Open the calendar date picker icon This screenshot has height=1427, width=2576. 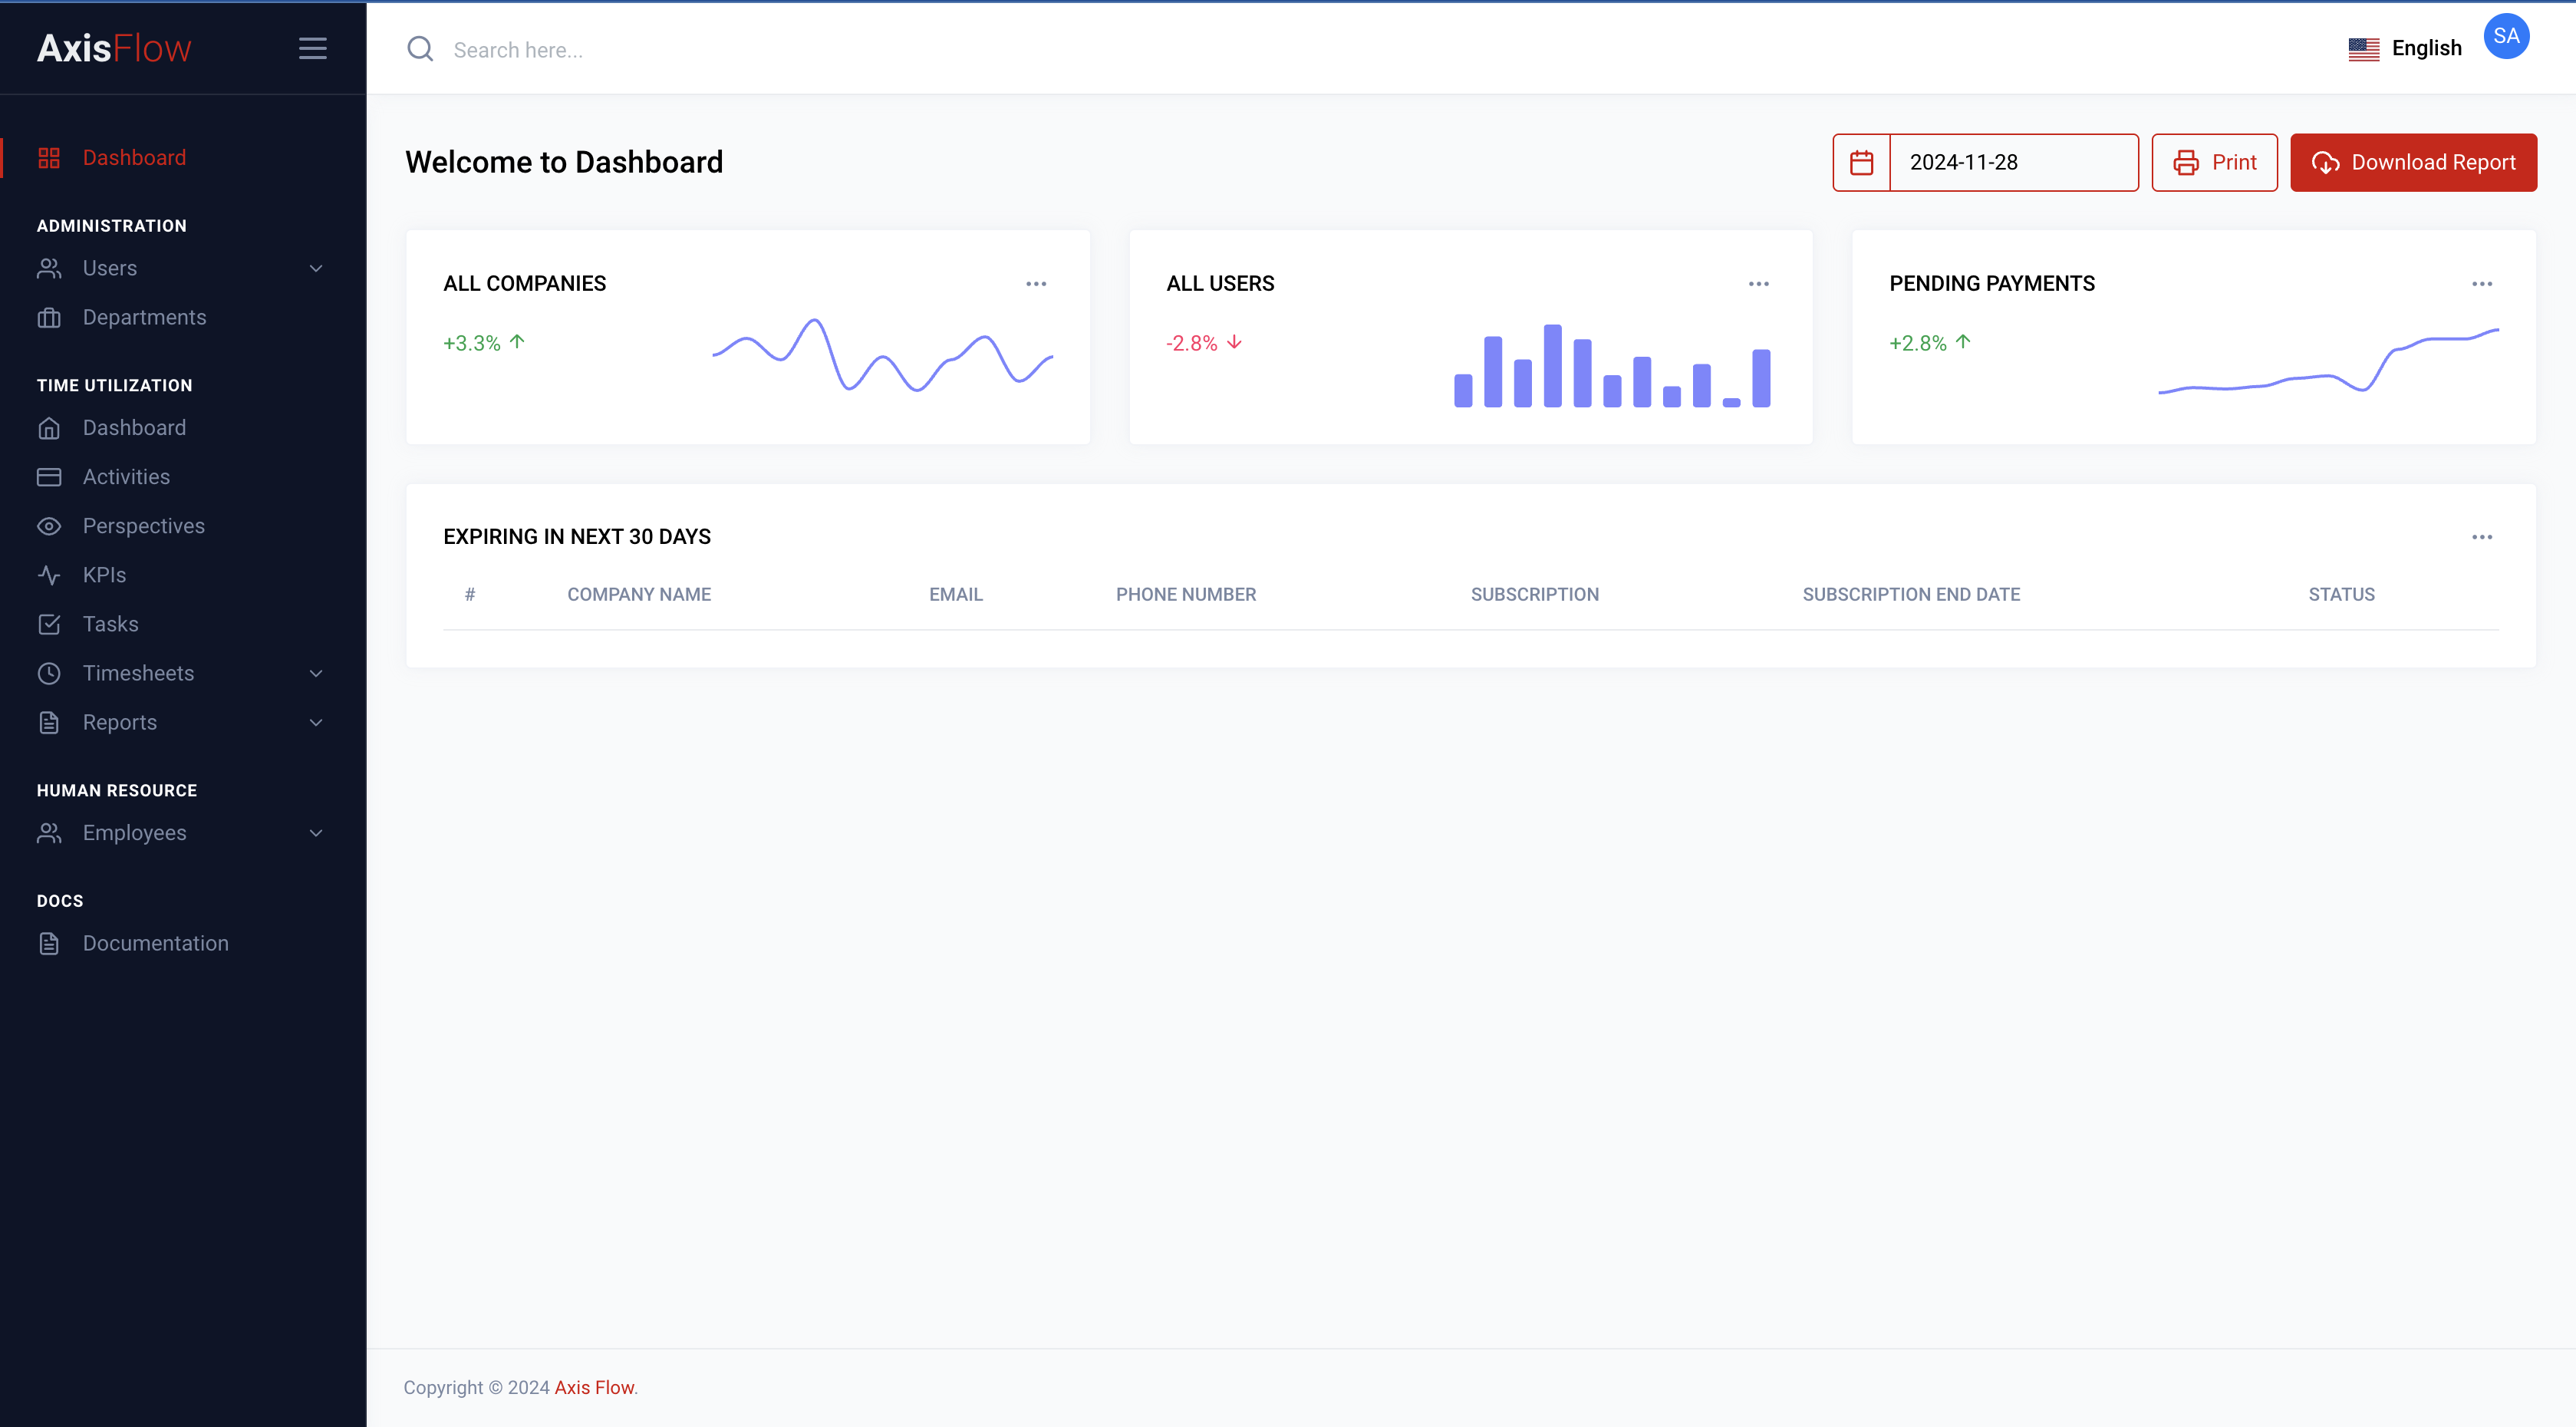(1861, 162)
